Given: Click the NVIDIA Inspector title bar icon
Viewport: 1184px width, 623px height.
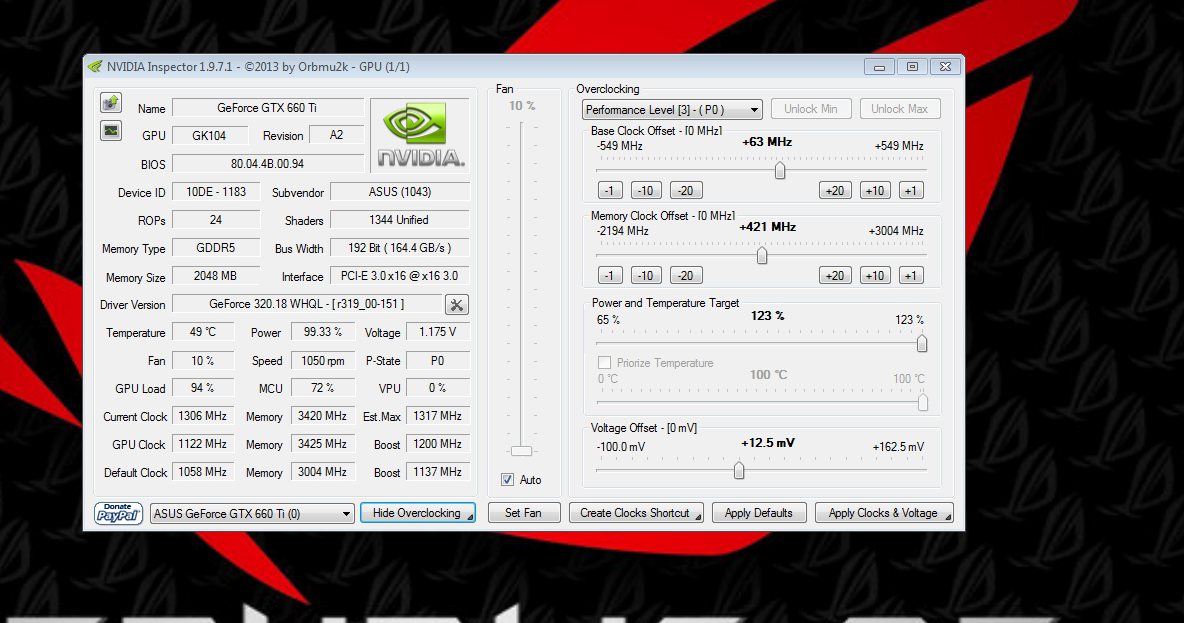Looking at the screenshot, I should point(95,66).
